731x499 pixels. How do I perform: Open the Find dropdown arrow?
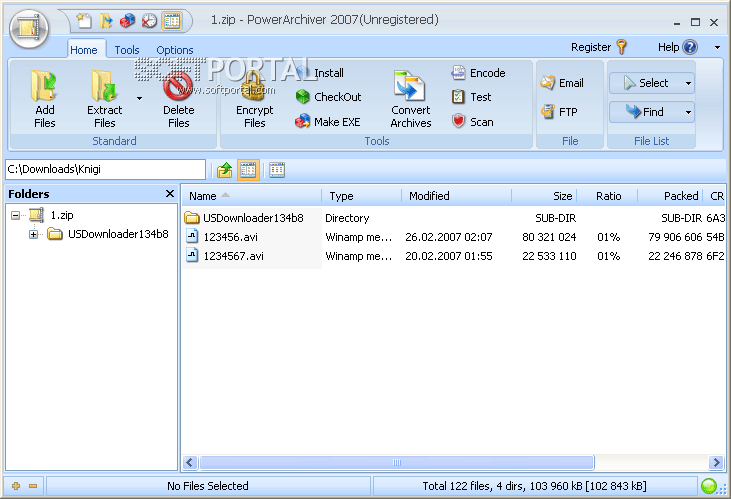[688, 112]
